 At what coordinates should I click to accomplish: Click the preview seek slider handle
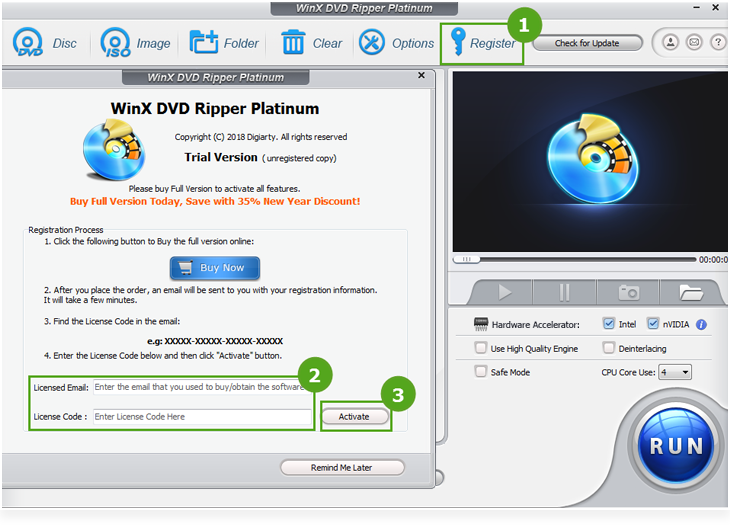coord(466,259)
